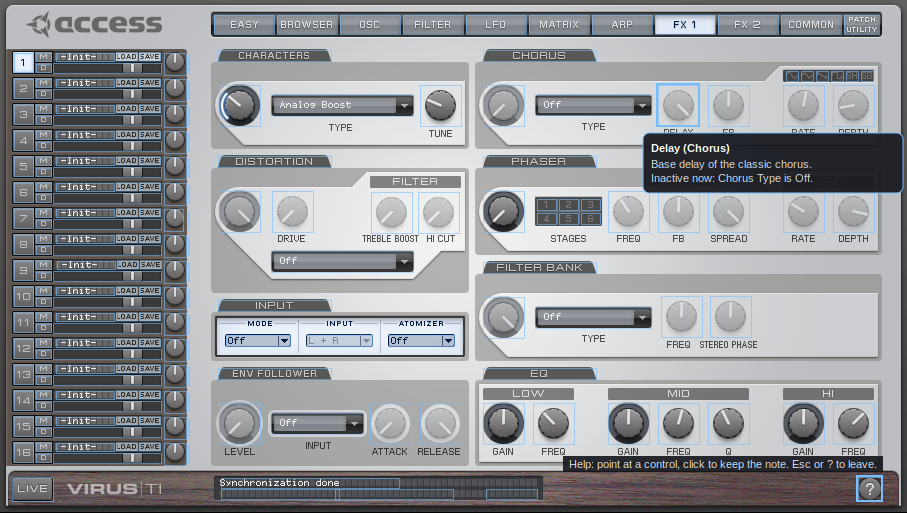This screenshot has height=513, width=907.
Task: Click the question mark help icon
Action: tap(869, 489)
